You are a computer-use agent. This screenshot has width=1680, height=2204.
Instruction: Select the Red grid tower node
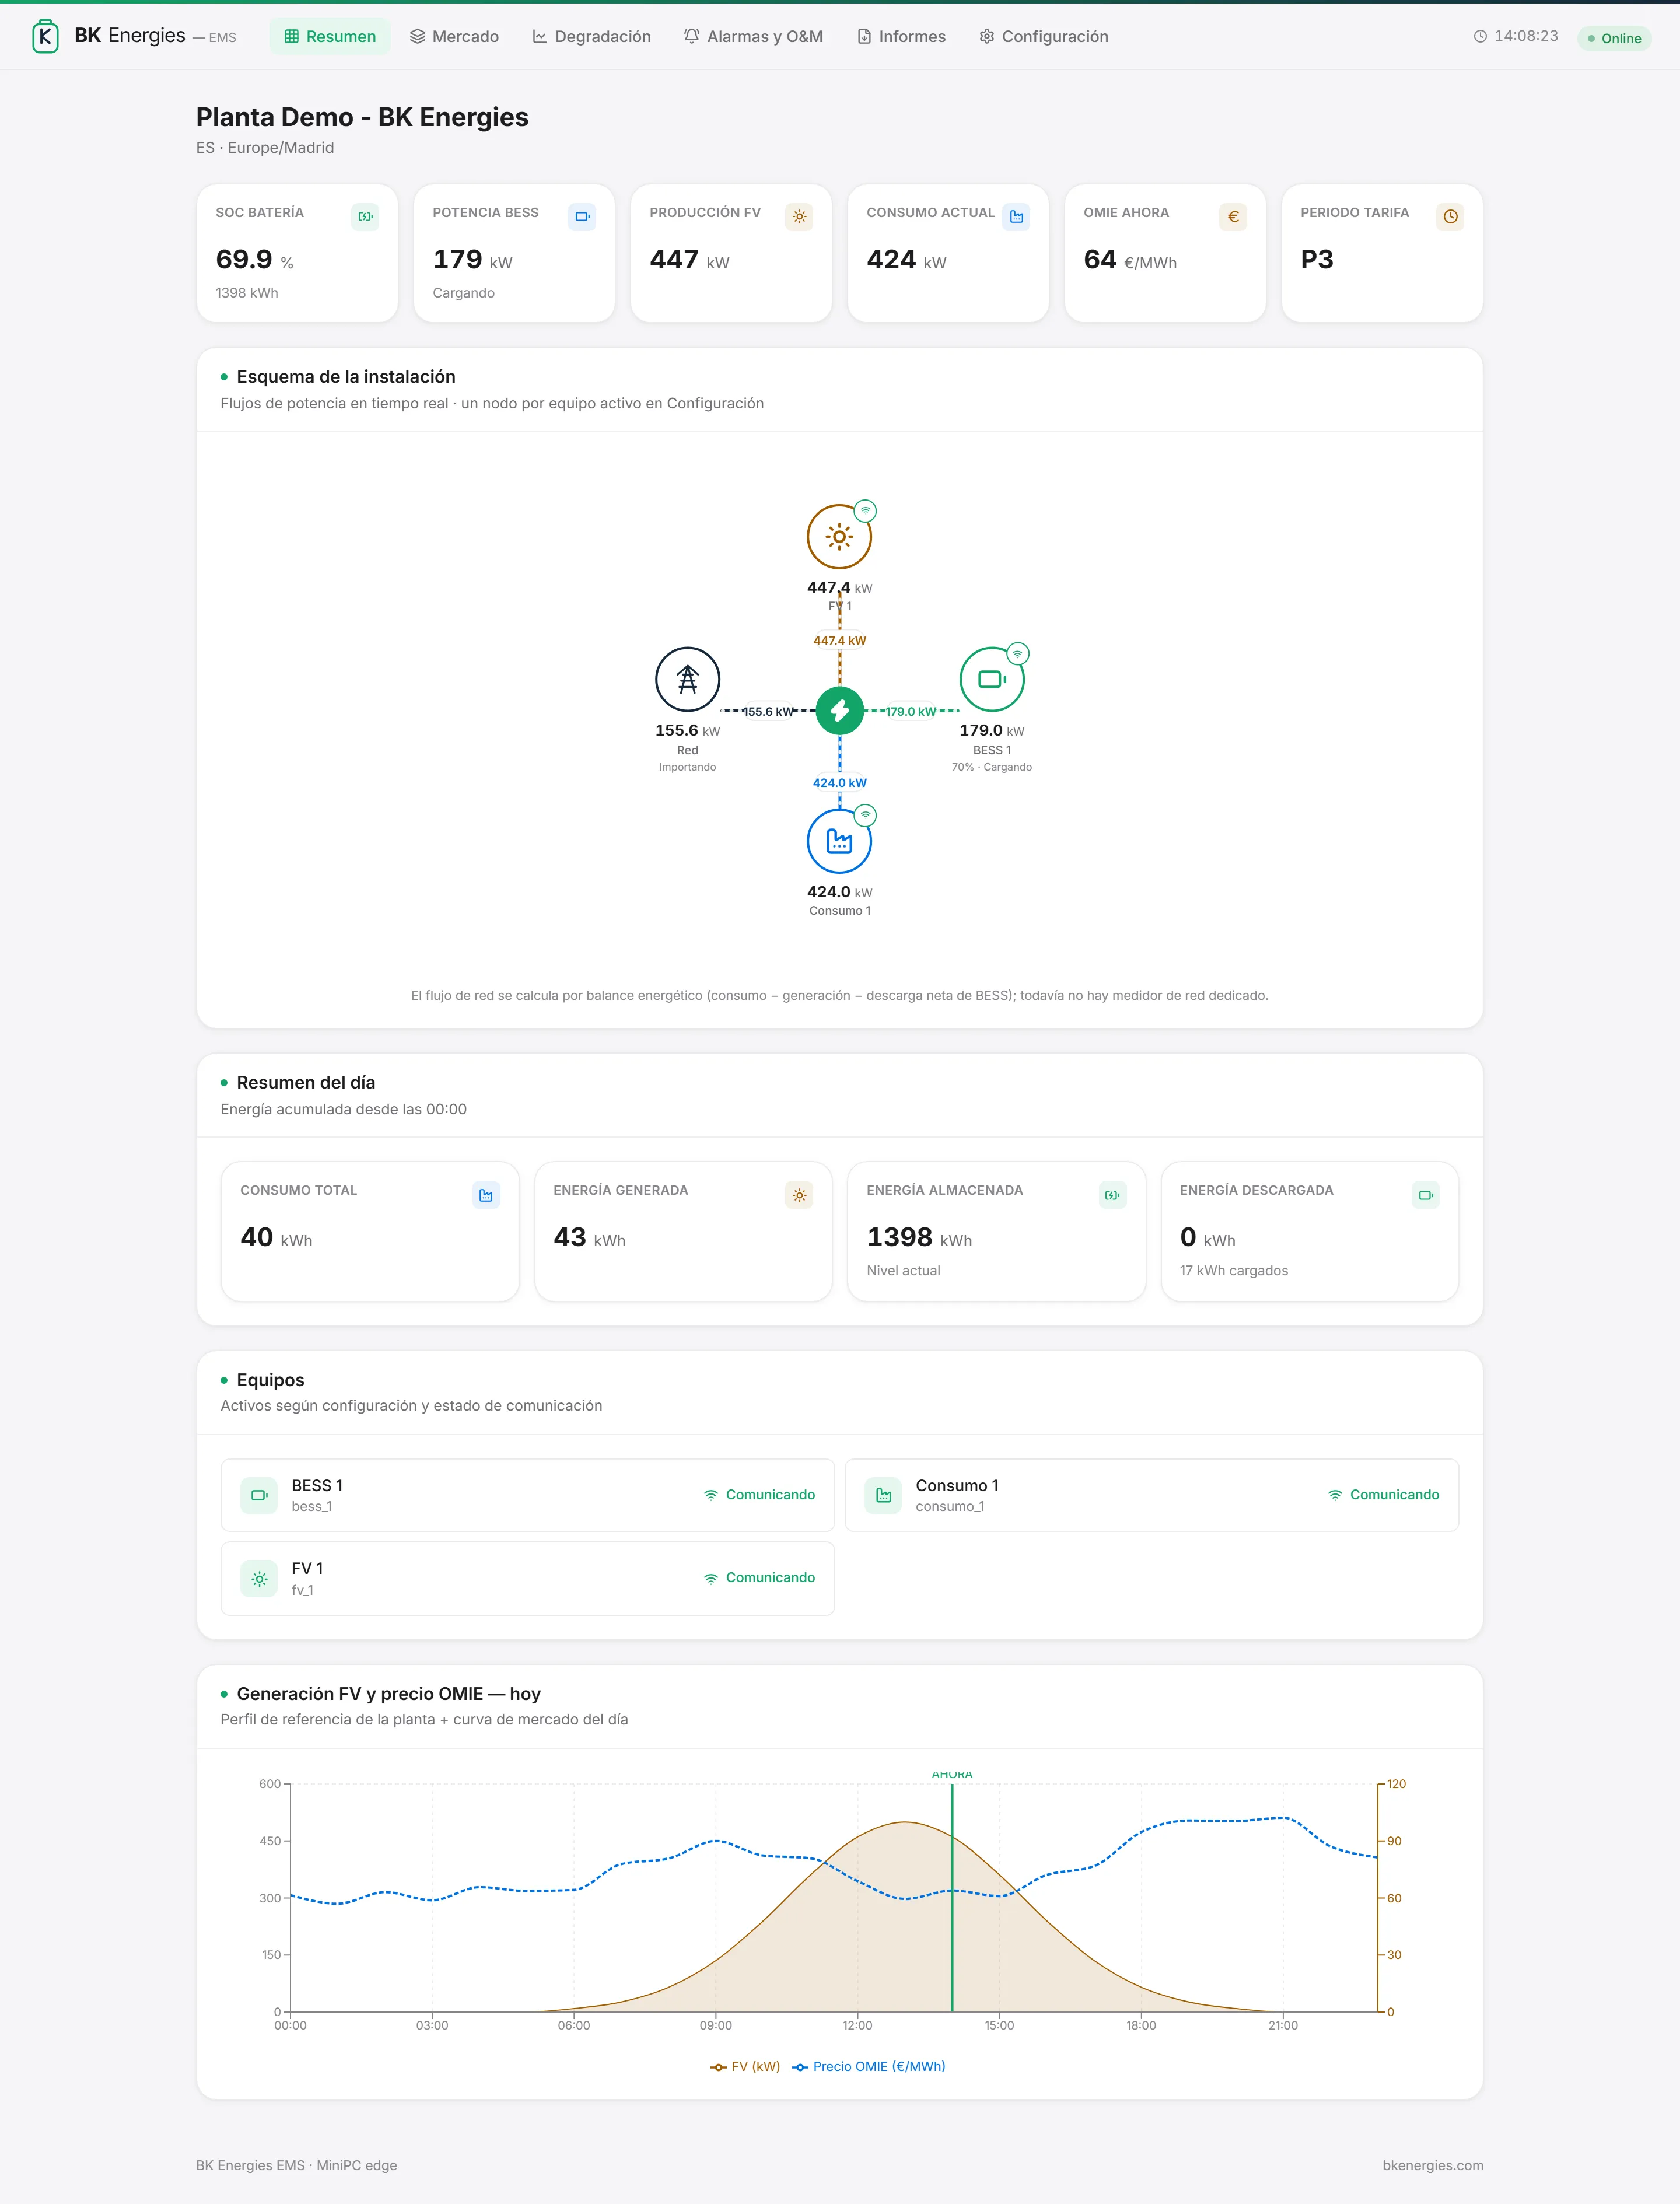coord(687,680)
